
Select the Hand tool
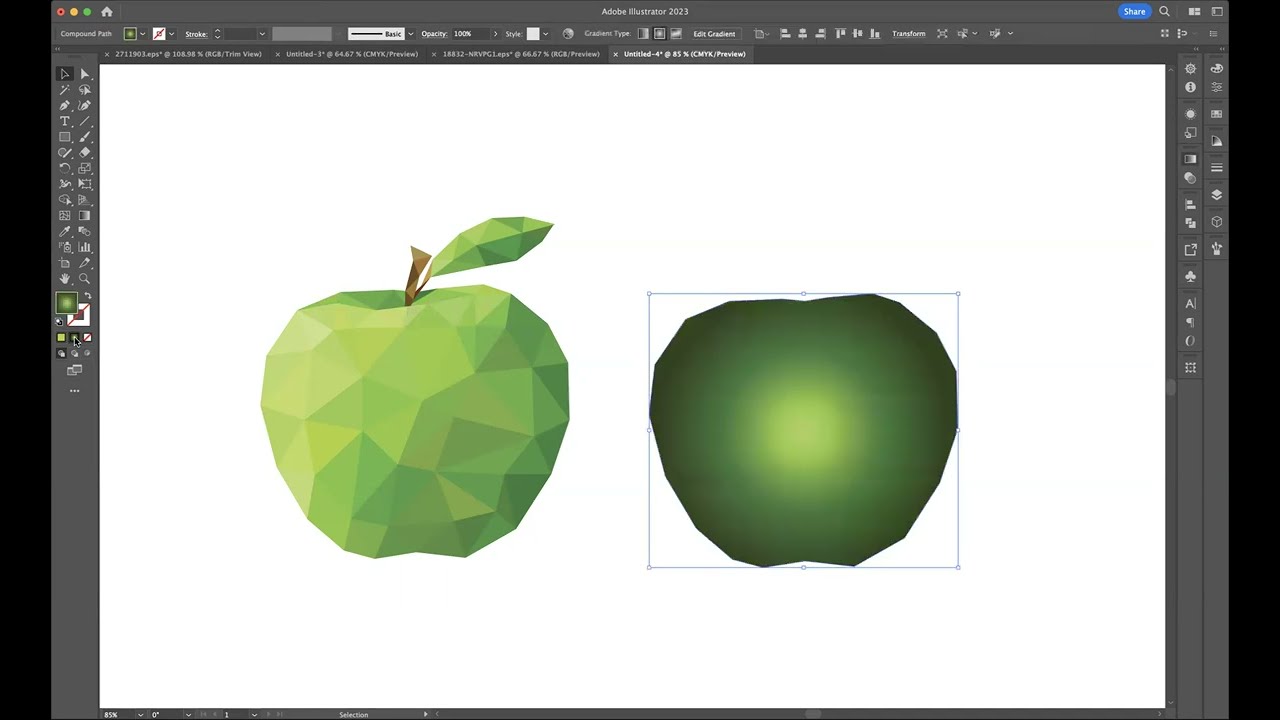[x=65, y=279]
